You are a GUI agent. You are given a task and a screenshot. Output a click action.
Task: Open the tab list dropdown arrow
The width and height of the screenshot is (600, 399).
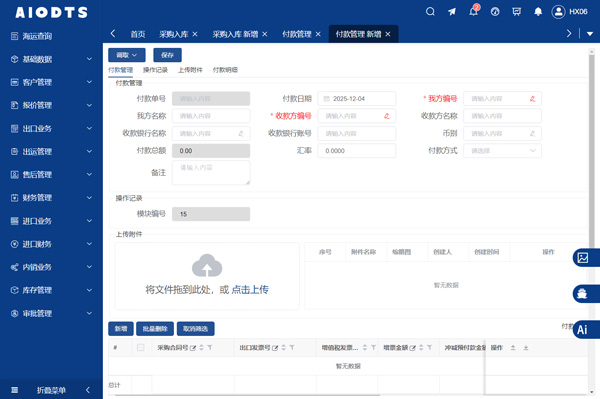click(590, 34)
